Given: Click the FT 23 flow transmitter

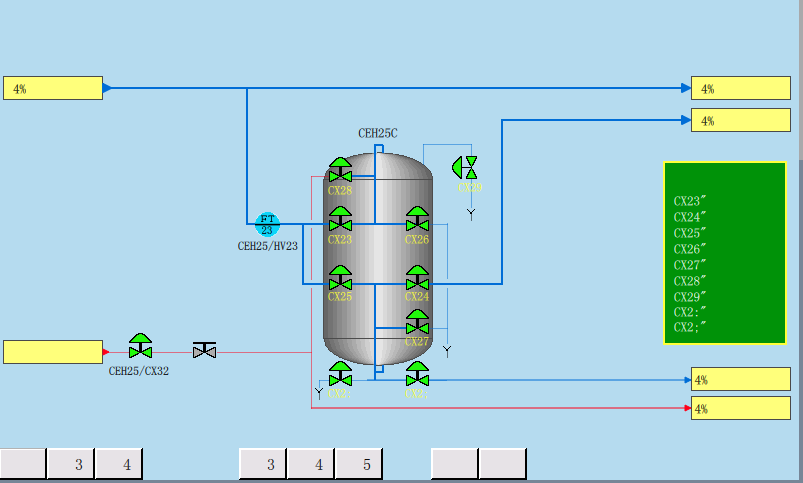Looking at the screenshot, I should pyautogui.click(x=267, y=224).
